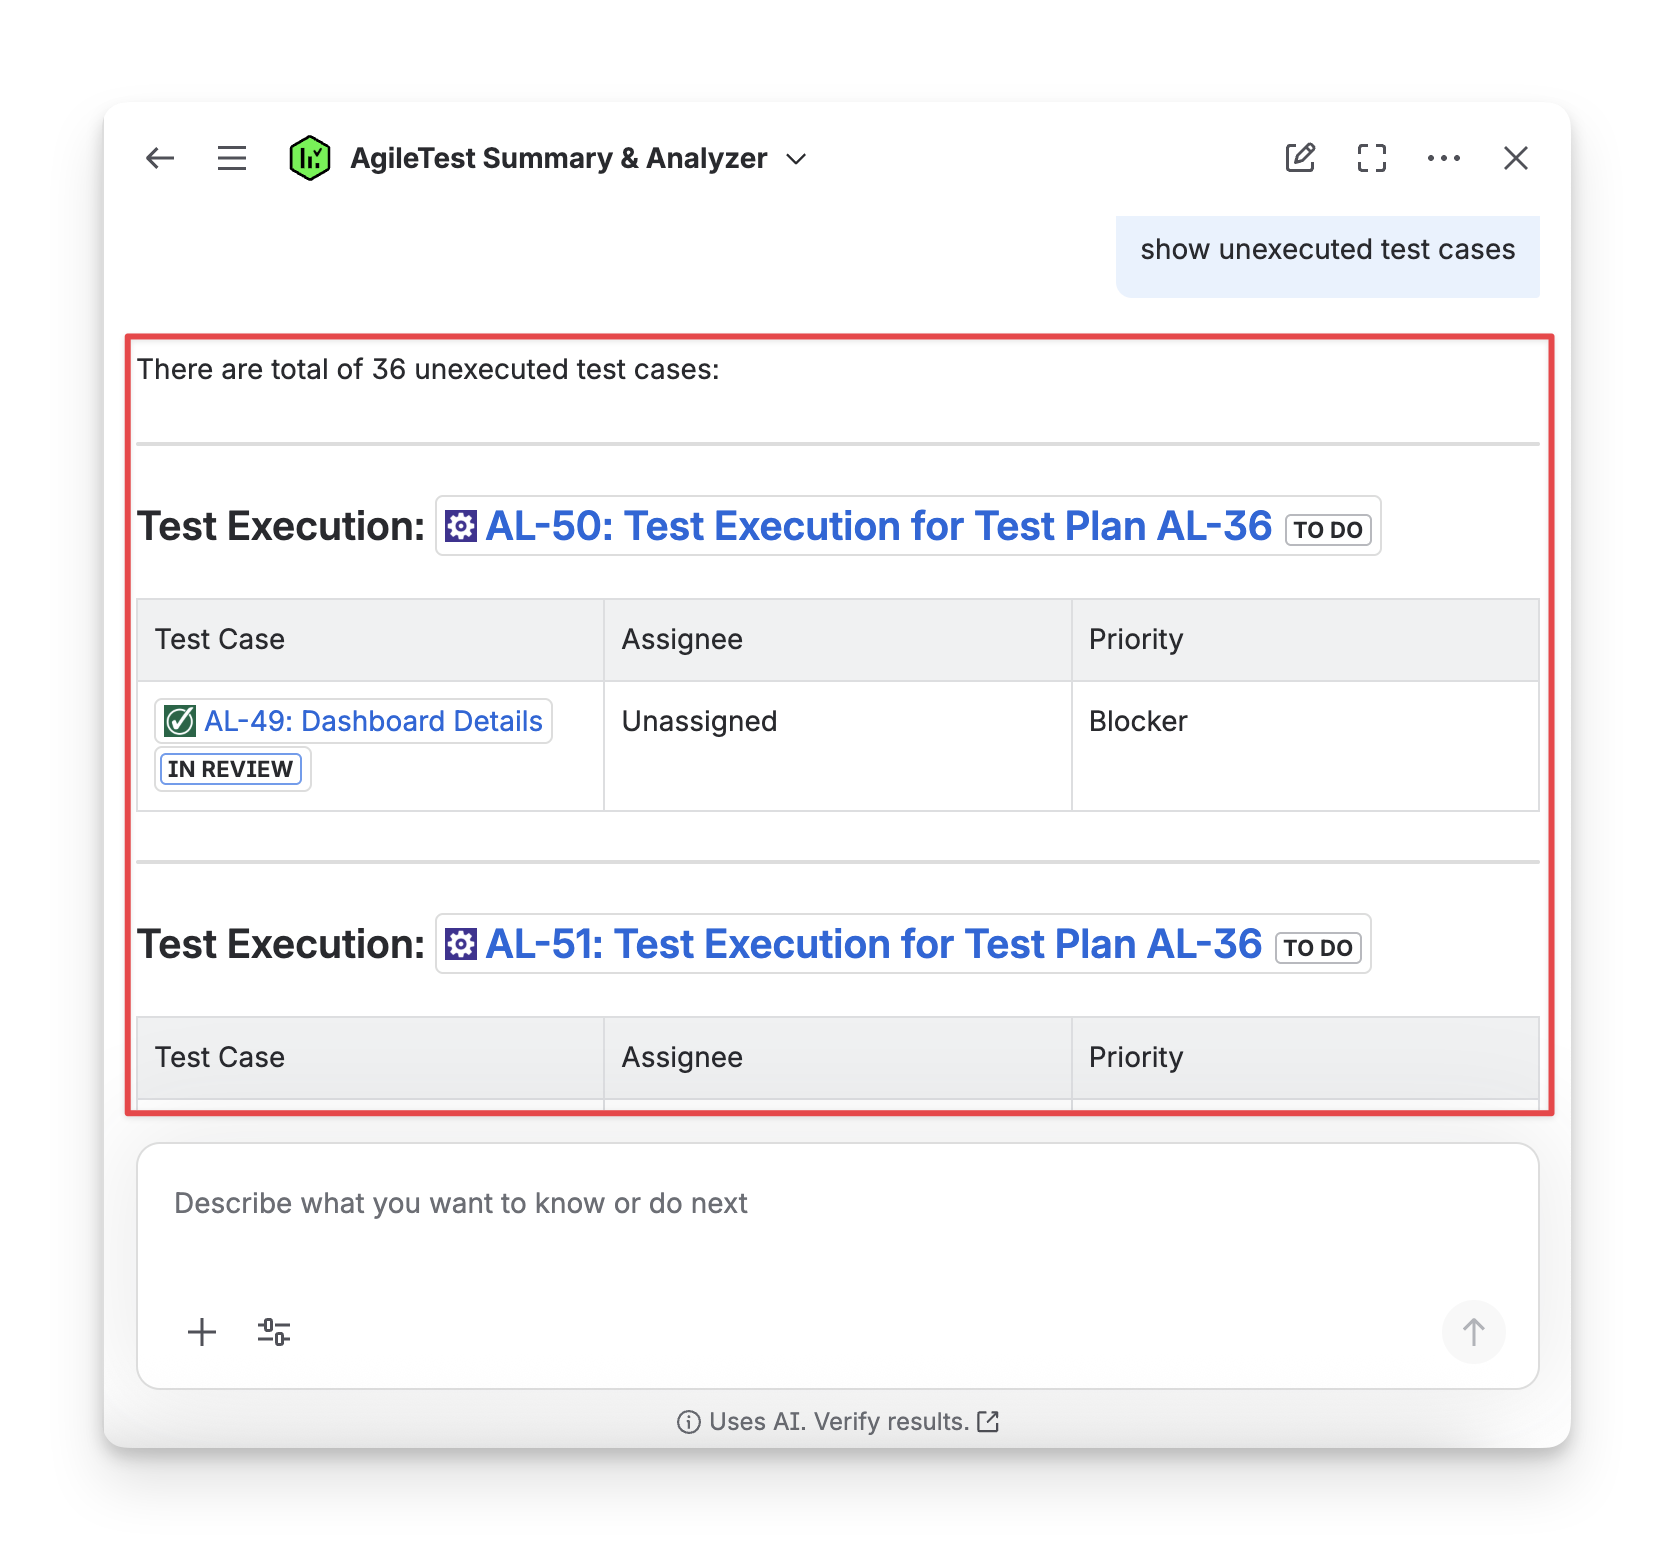Click TO DO badge next to AL-51
Screen dimensions: 1673x1550
coord(1318,948)
